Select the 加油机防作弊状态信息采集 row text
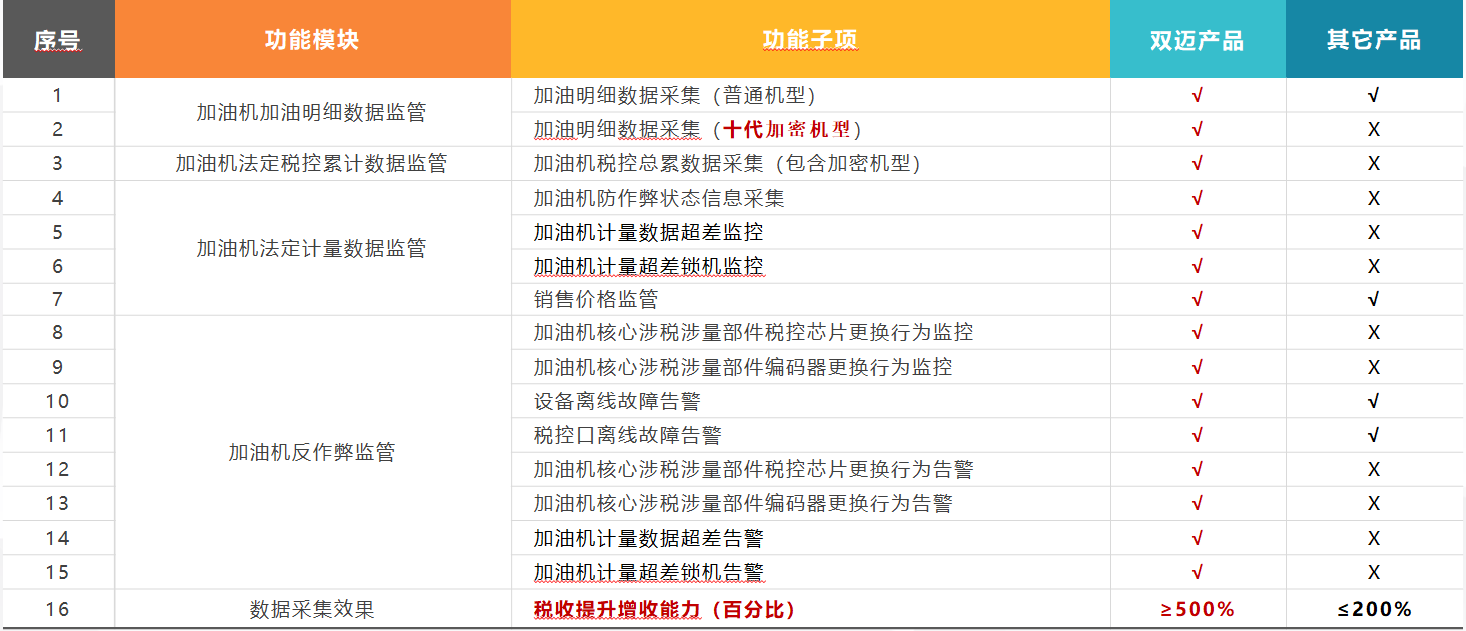This screenshot has width=1466, height=631. (x=659, y=198)
